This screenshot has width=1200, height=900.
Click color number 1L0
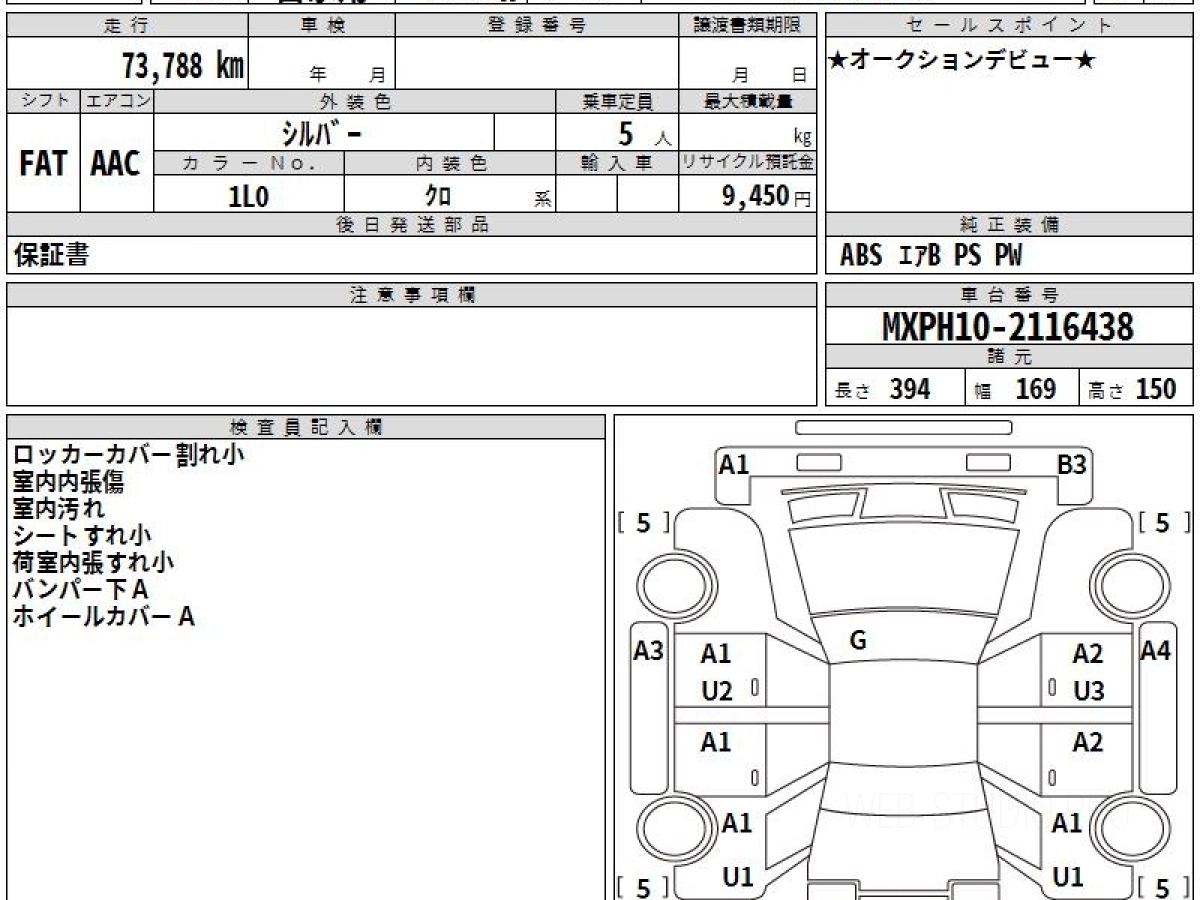pos(249,197)
